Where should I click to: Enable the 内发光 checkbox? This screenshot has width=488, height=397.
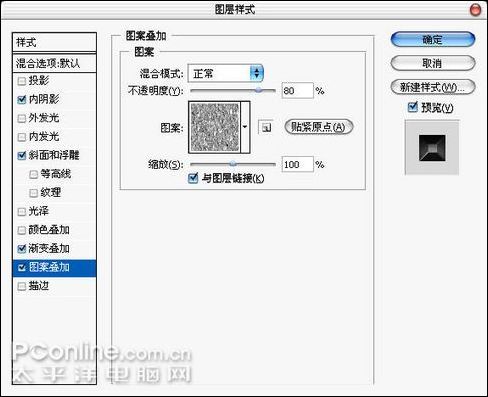pos(21,137)
